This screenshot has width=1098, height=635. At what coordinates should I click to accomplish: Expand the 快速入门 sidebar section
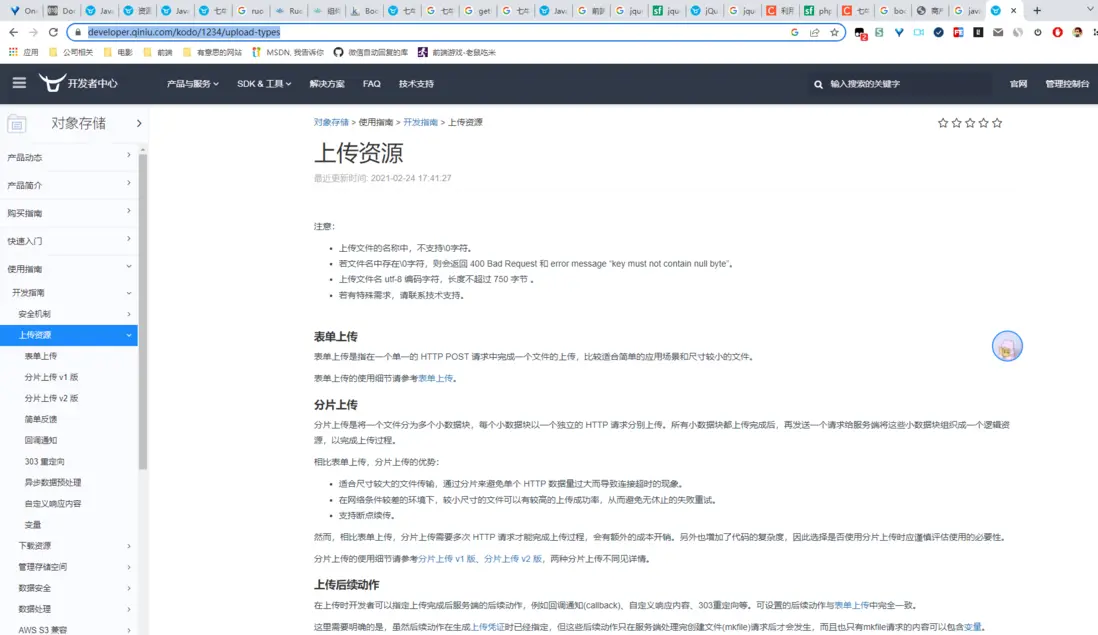pyautogui.click(x=69, y=241)
